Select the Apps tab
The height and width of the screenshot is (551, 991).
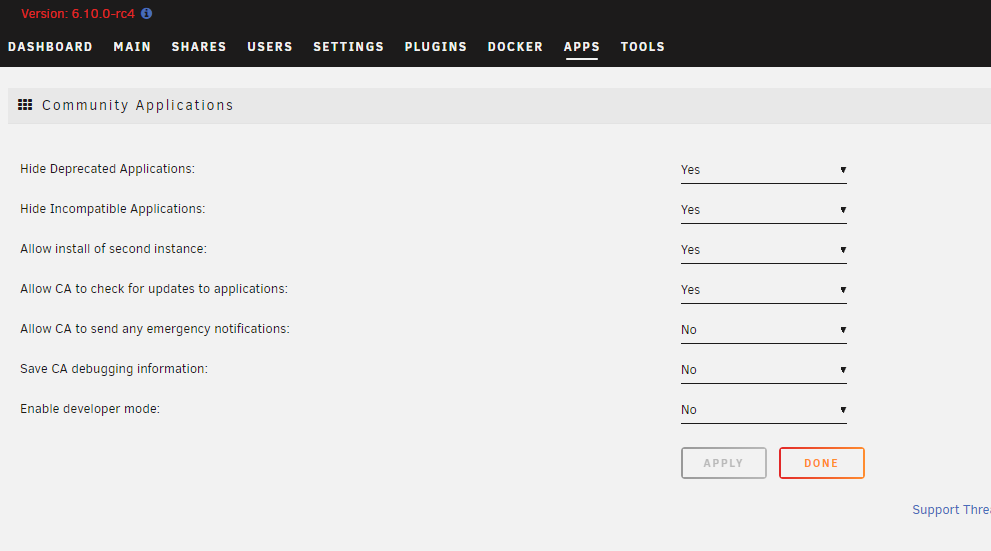coord(581,47)
